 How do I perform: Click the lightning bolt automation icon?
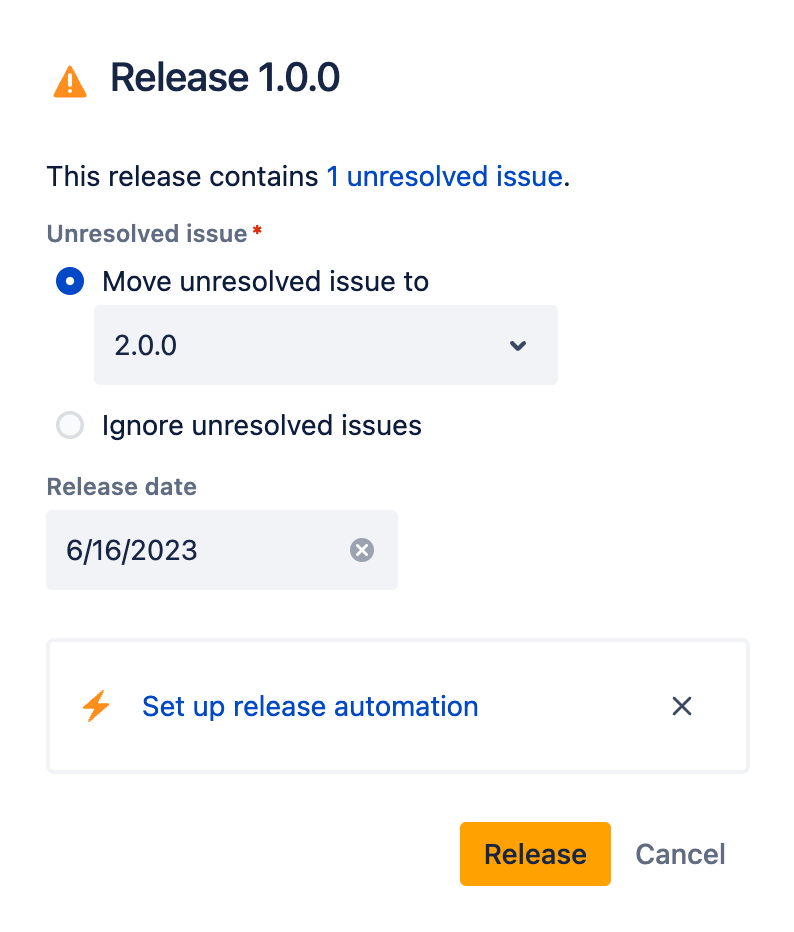coord(96,706)
